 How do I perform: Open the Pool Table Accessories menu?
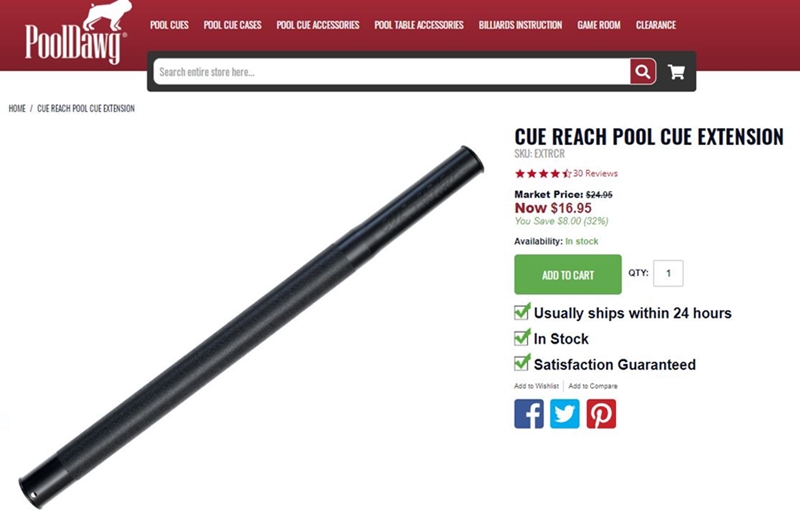click(x=419, y=25)
